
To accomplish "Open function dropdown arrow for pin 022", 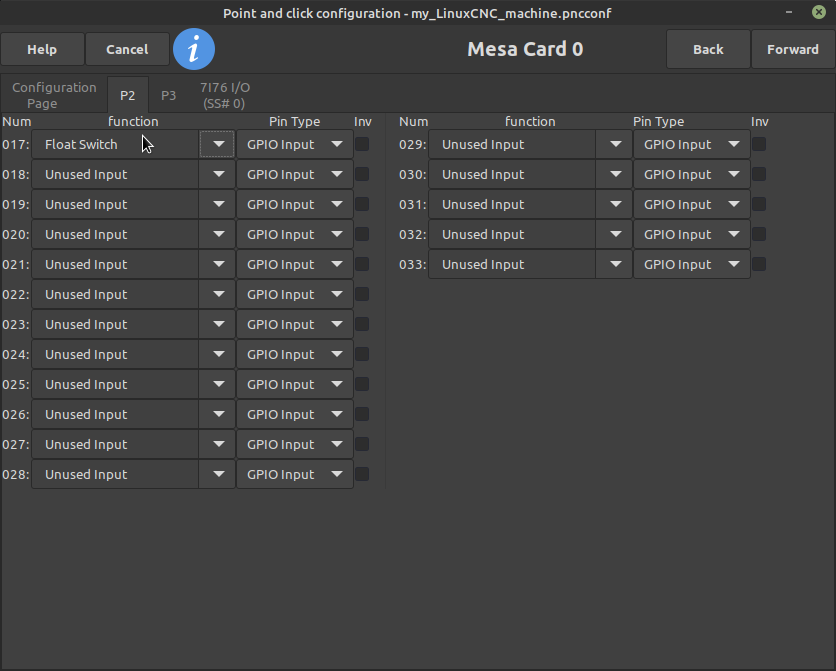I will tap(218, 294).
